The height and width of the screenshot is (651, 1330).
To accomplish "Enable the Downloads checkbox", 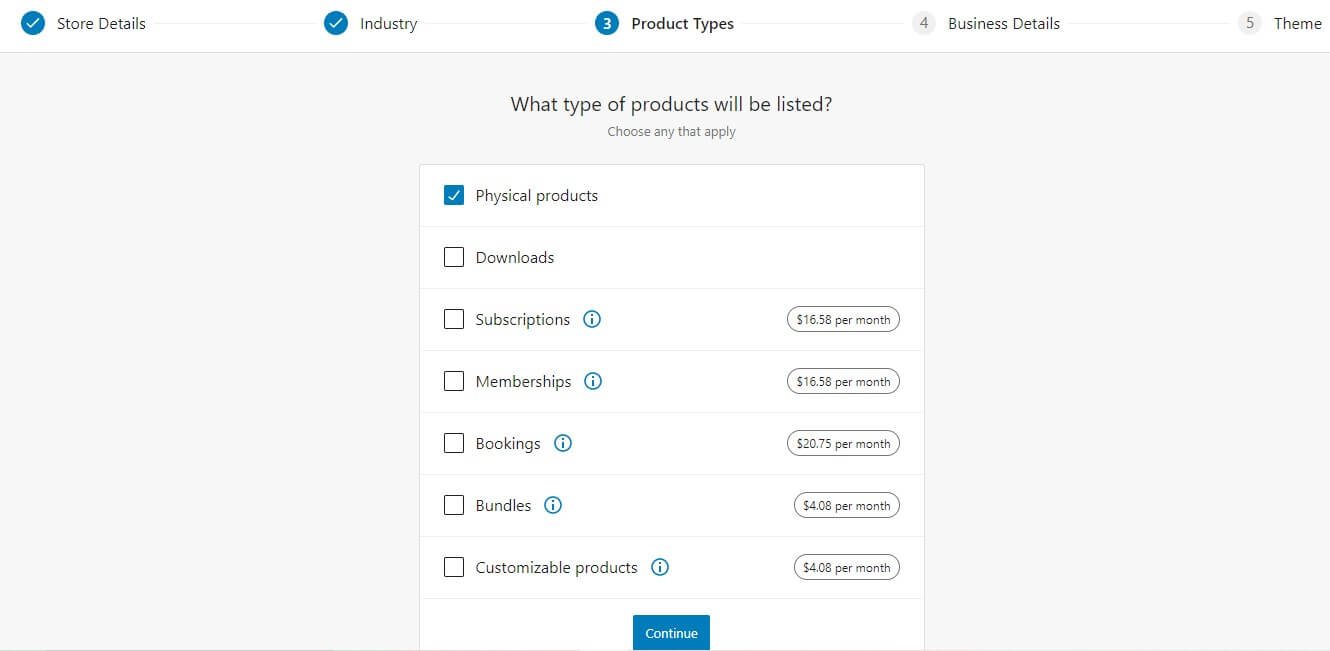I will click(454, 258).
